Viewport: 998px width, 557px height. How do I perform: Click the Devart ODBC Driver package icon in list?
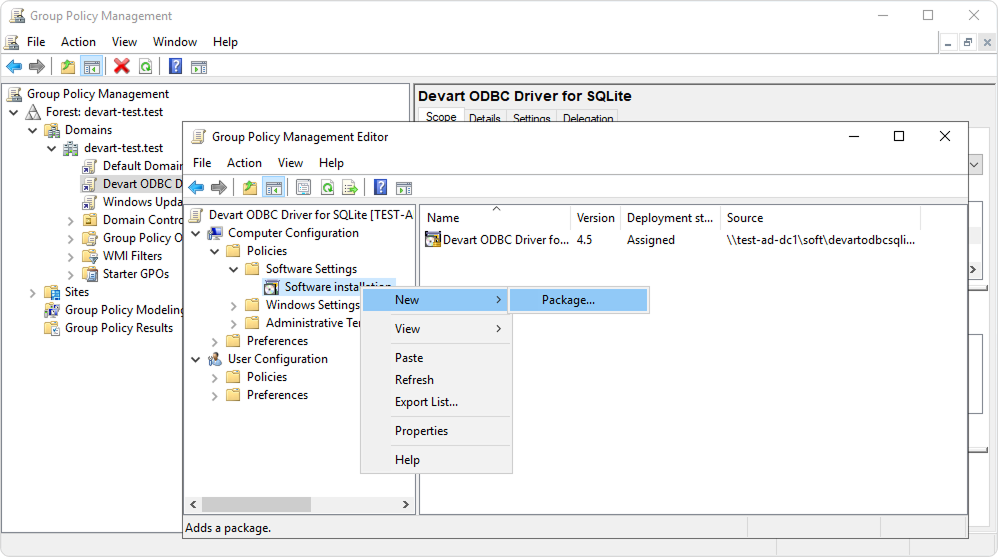point(433,239)
